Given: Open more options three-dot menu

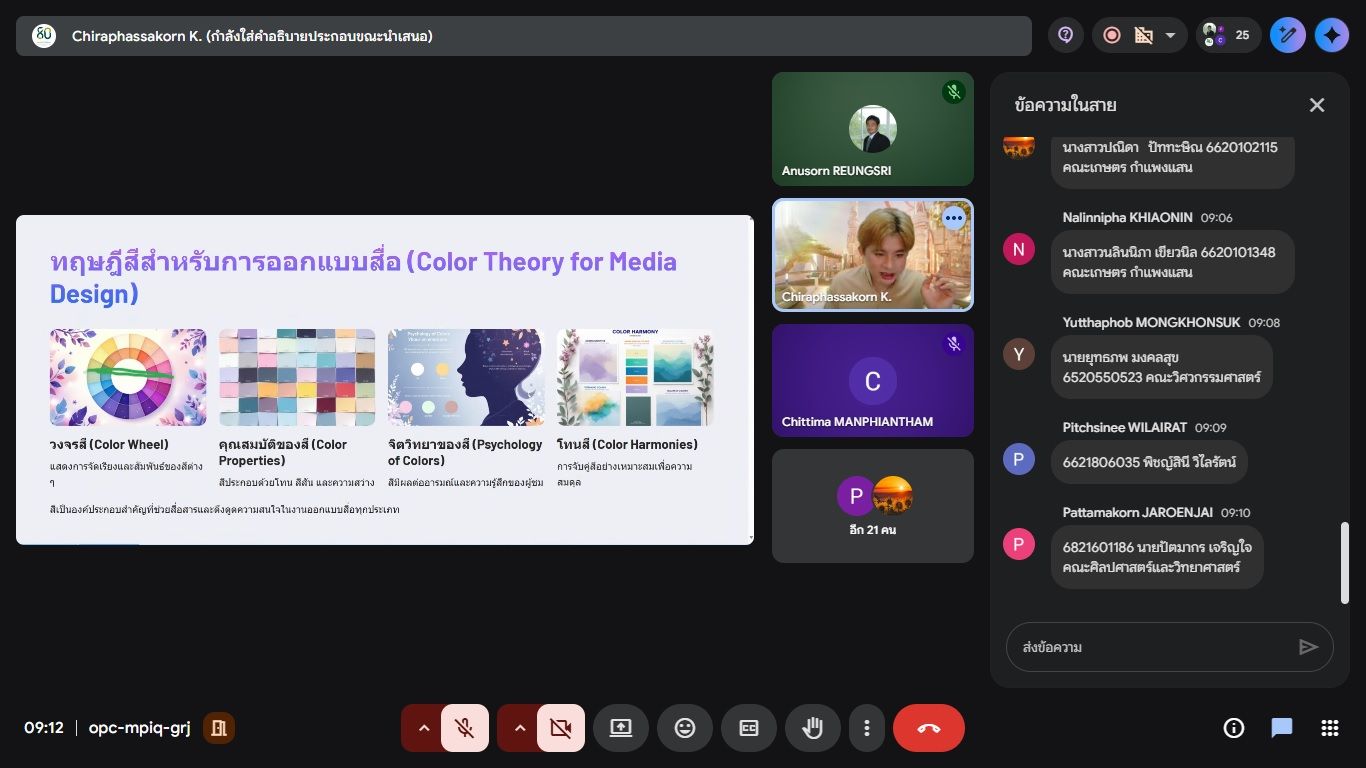Looking at the screenshot, I should [x=867, y=728].
